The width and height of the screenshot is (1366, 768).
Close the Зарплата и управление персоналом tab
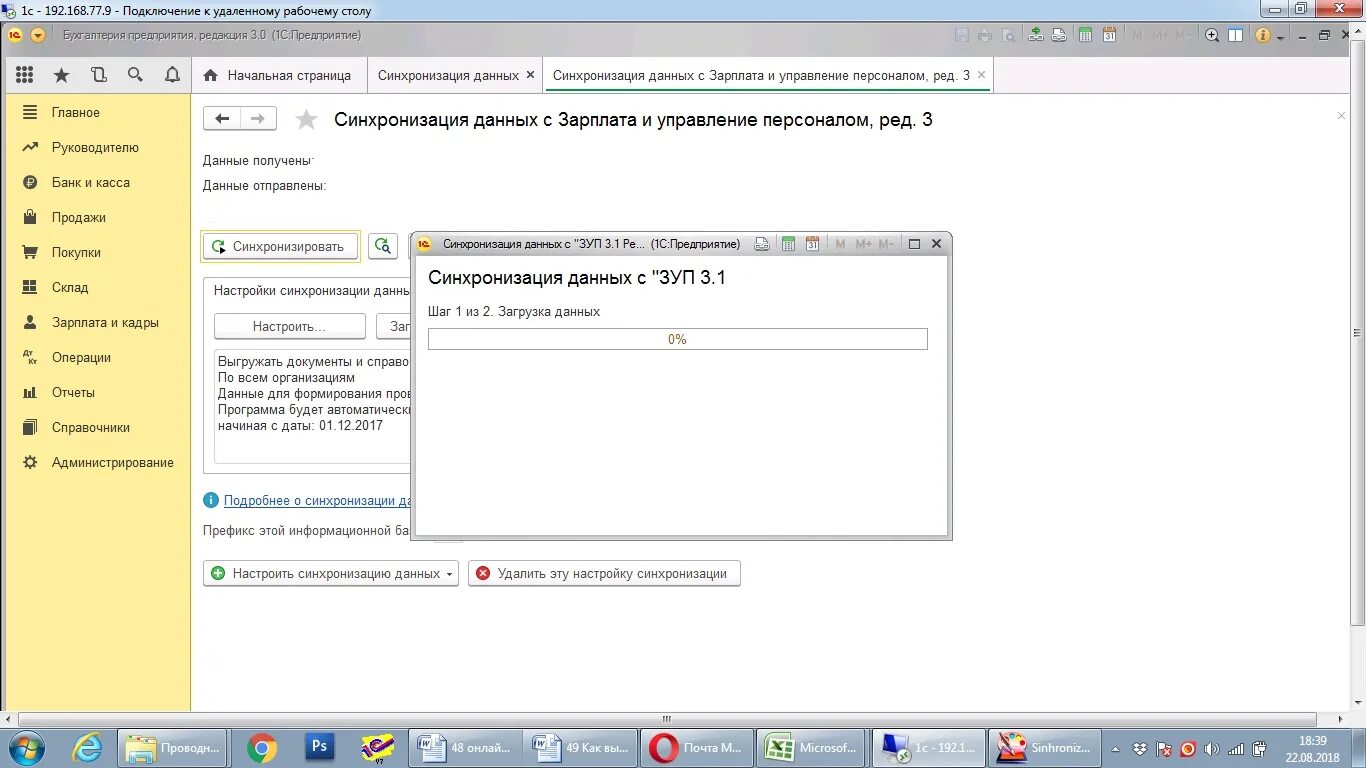(x=981, y=75)
